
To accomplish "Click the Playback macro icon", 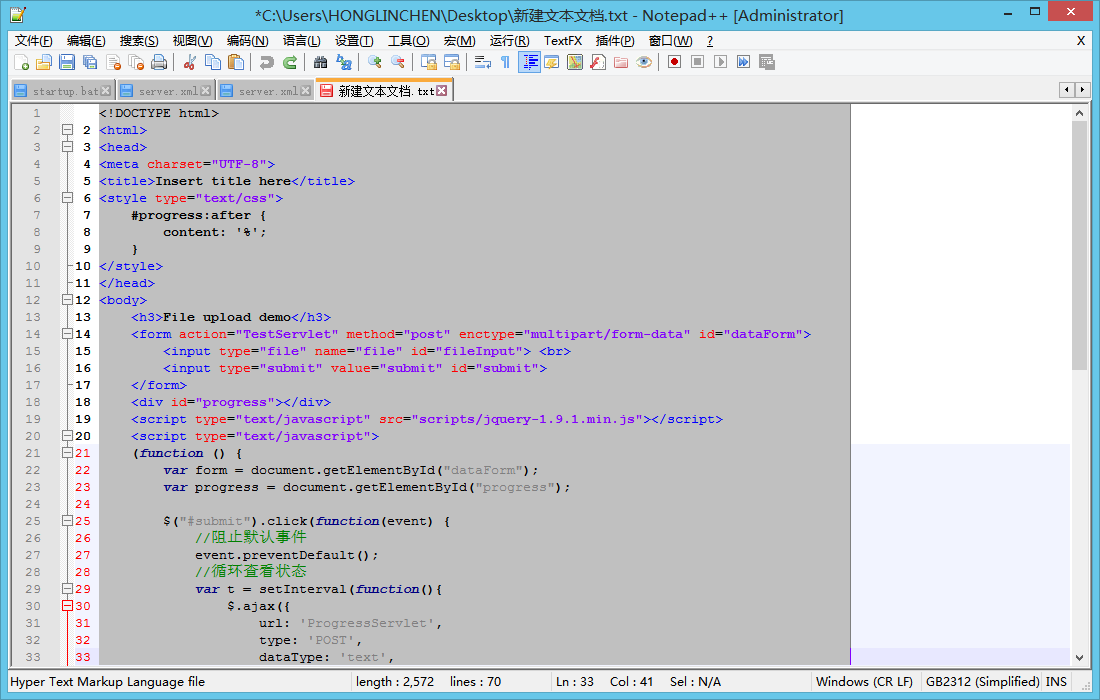I will coord(720,62).
